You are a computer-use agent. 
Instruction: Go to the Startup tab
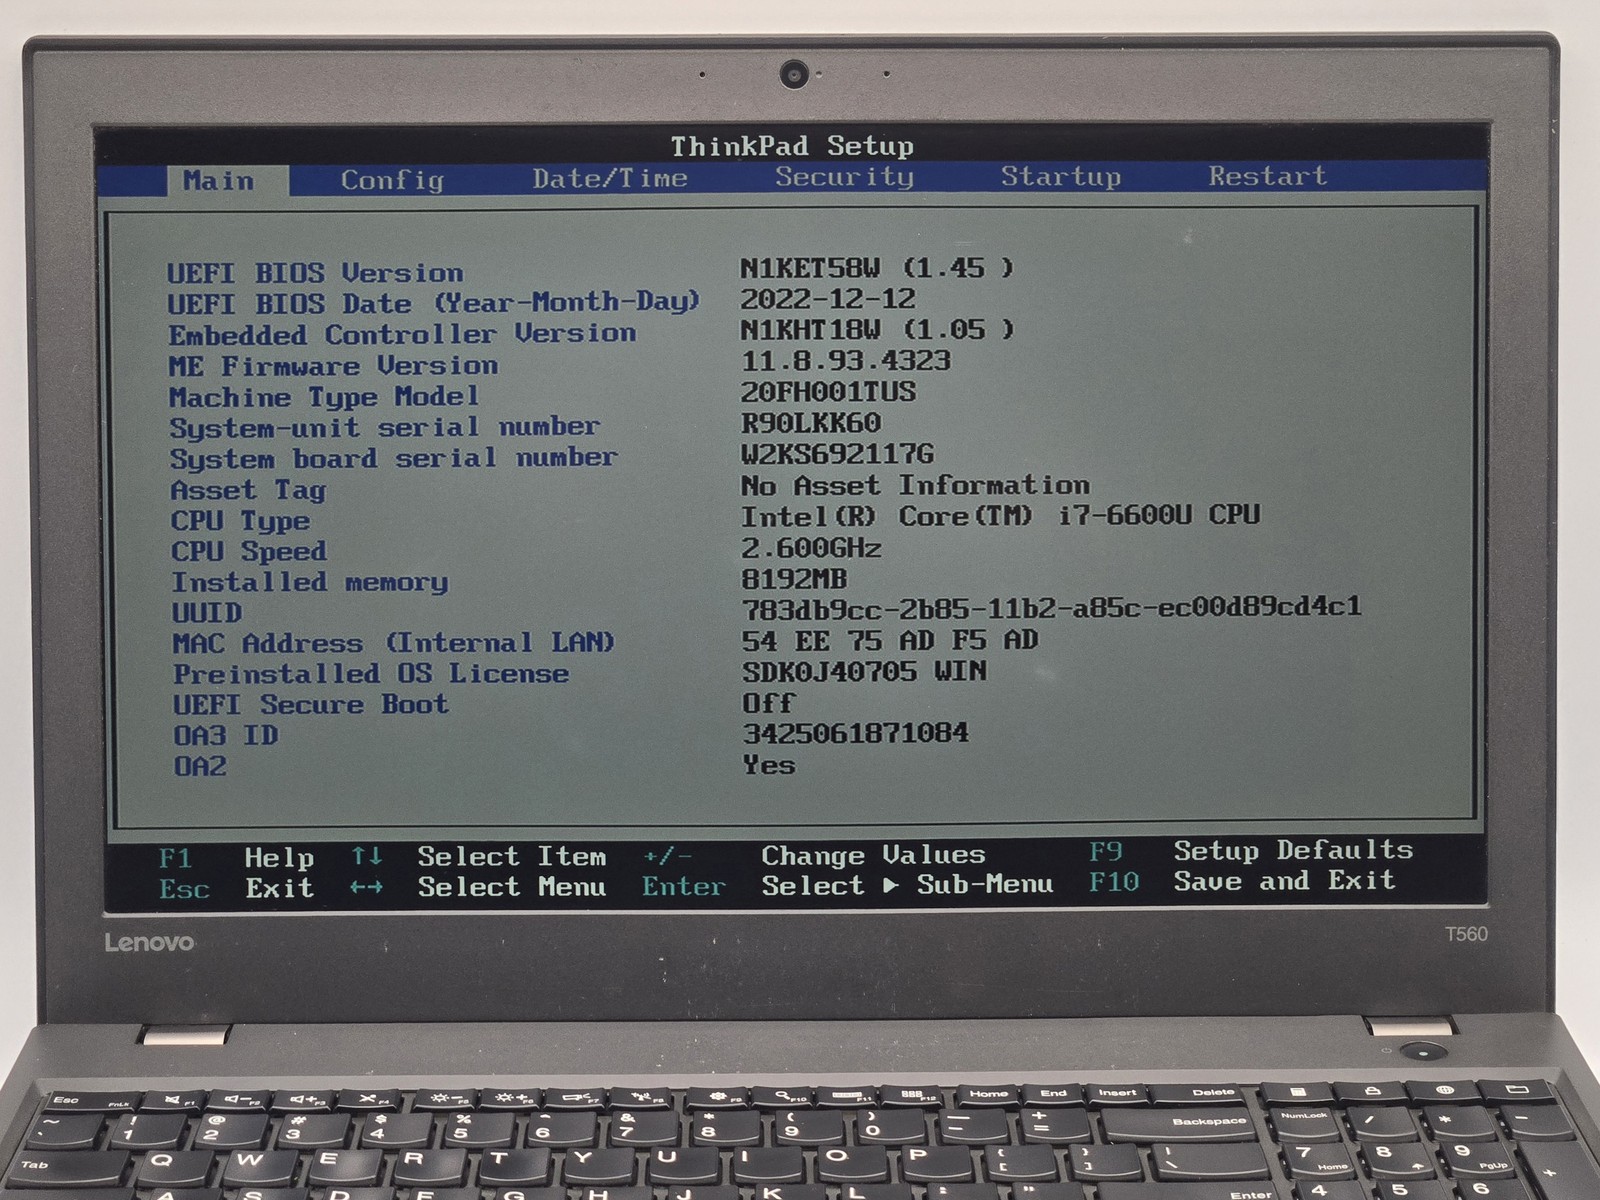pyautogui.click(x=1061, y=176)
